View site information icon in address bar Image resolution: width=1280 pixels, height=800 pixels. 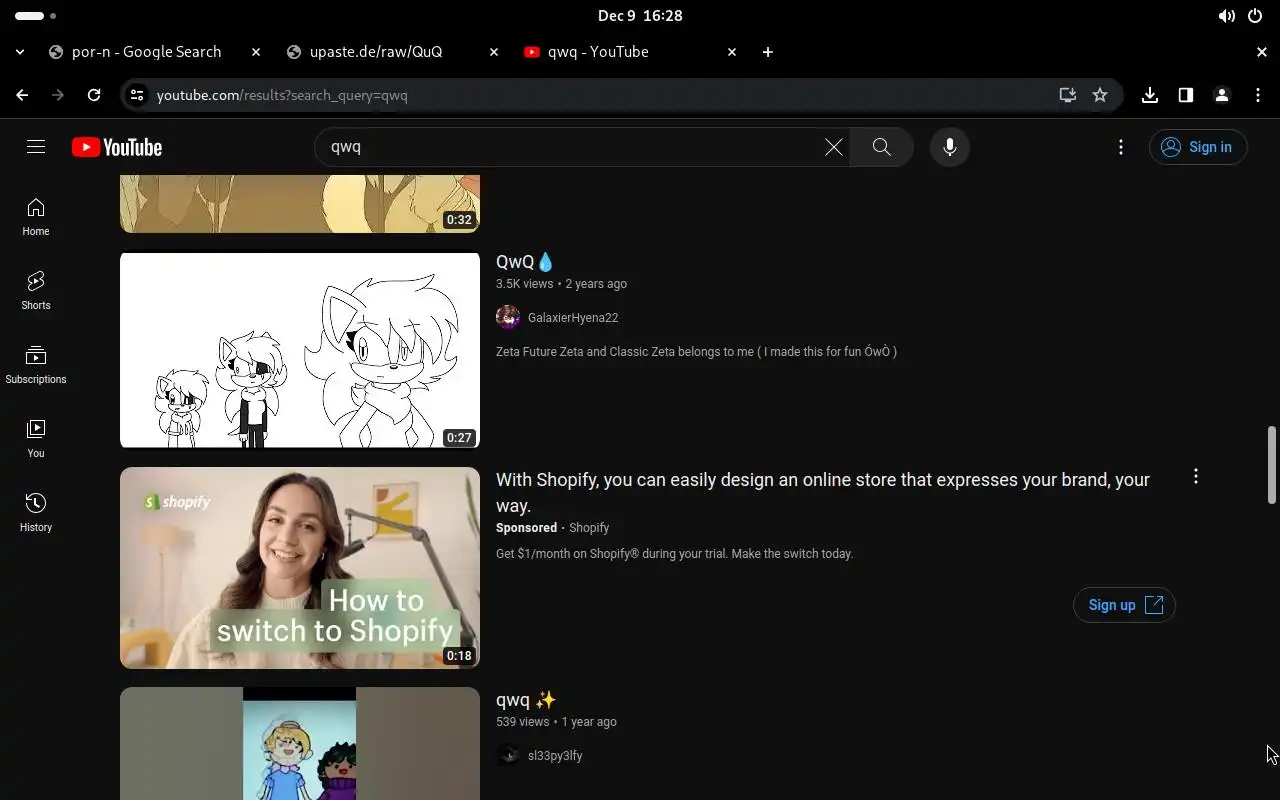tap(137, 95)
